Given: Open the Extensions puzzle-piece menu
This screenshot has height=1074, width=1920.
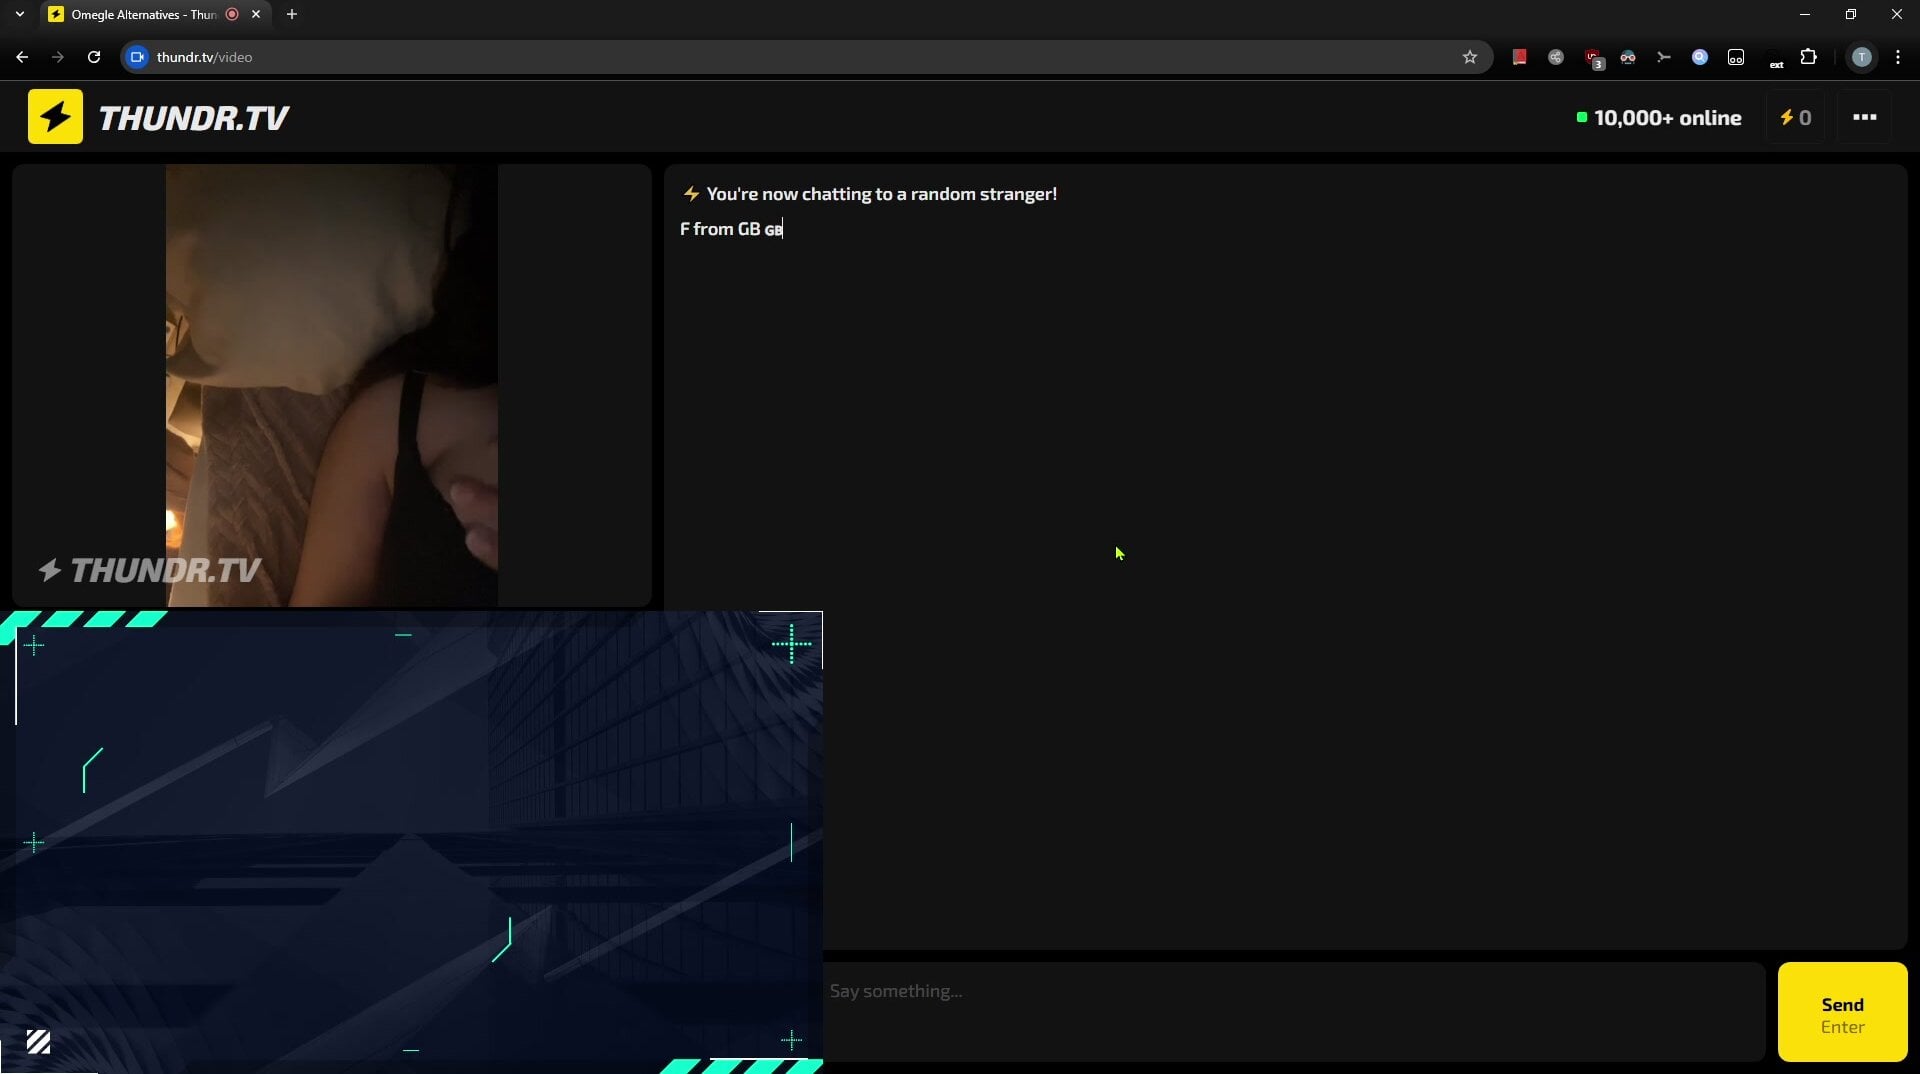Looking at the screenshot, I should pyautogui.click(x=1808, y=57).
